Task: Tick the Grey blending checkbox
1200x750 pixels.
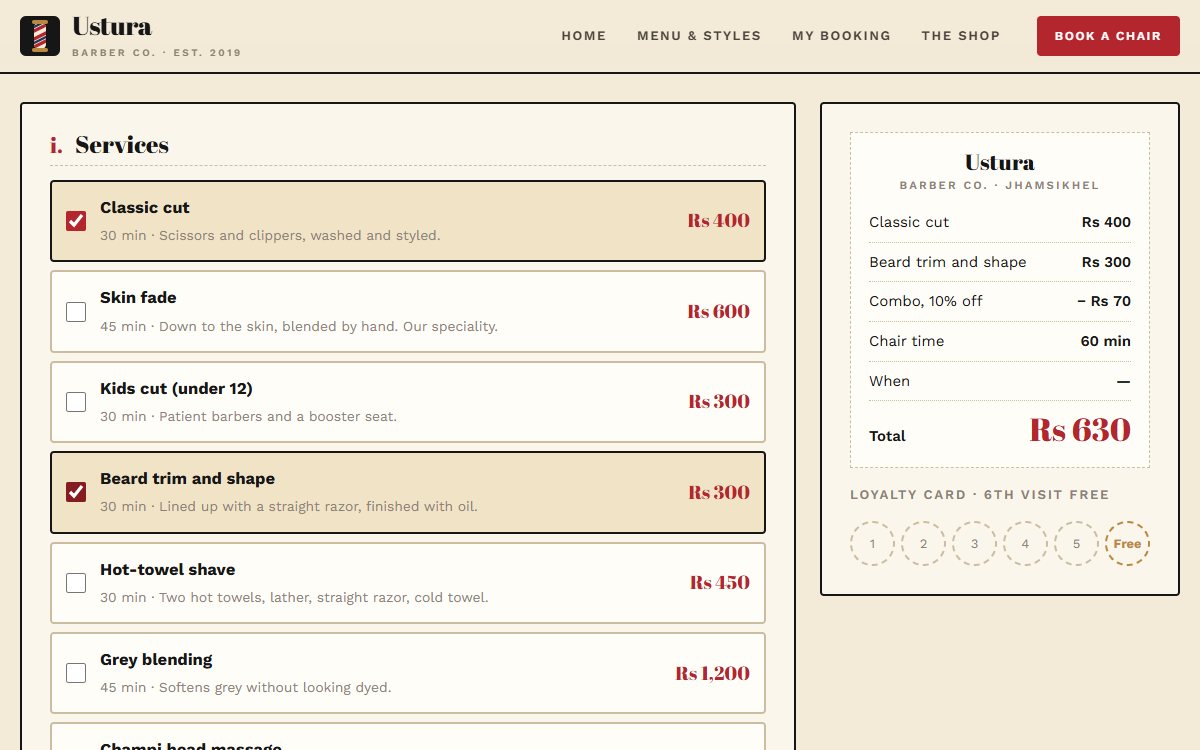Action: pyautogui.click(x=76, y=673)
